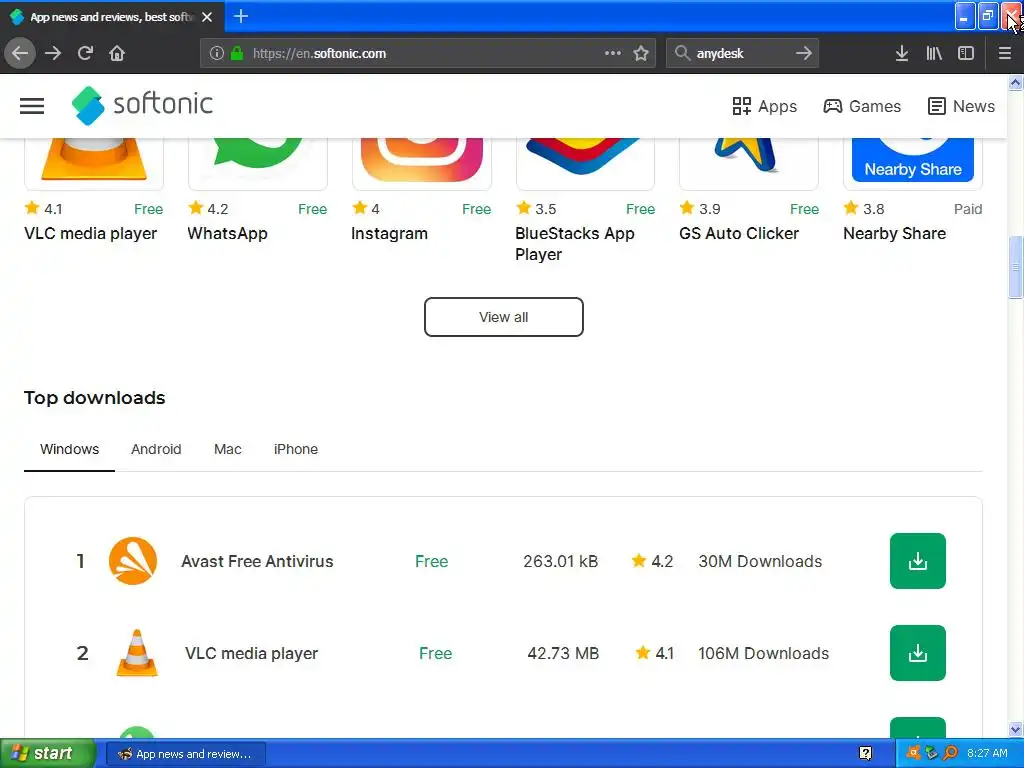Viewport: 1024px width, 768px height.
Task: Click the anydesk search box
Action: coord(741,53)
